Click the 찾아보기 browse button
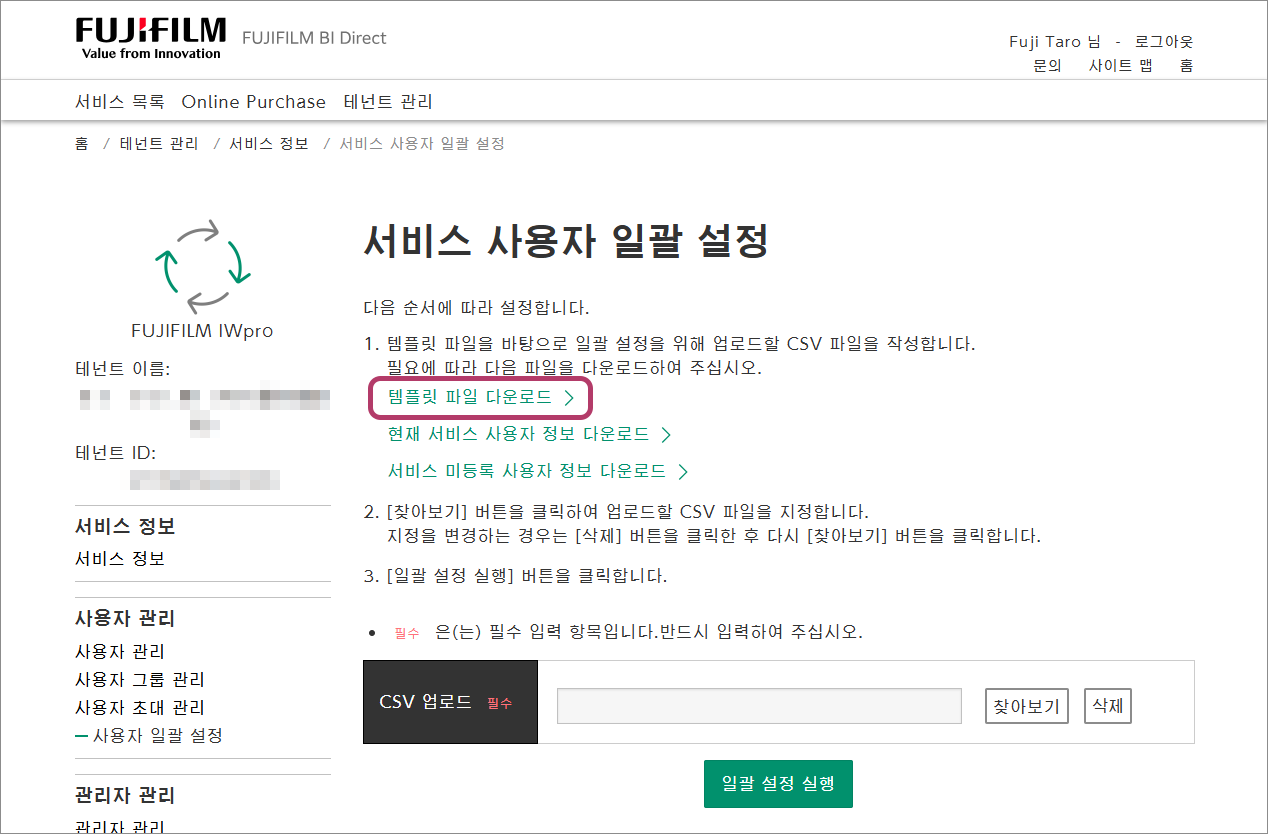Screen dimensions: 1268x834 pos(1027,706)
